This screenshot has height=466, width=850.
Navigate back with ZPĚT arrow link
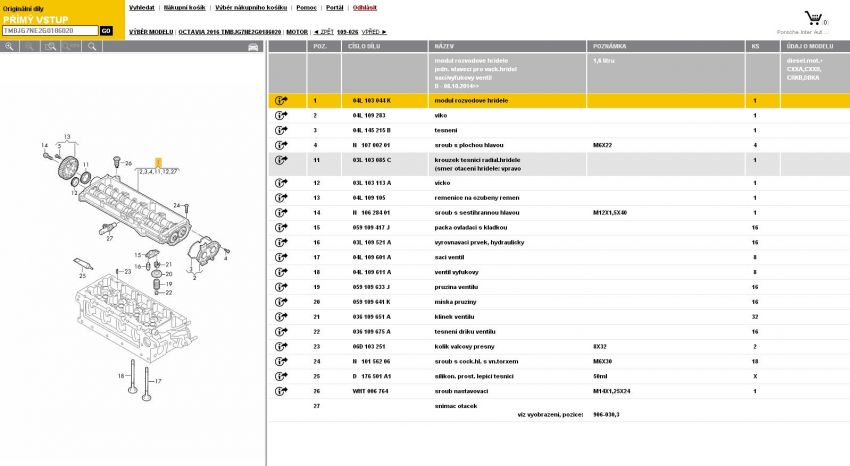coord(322,32)
